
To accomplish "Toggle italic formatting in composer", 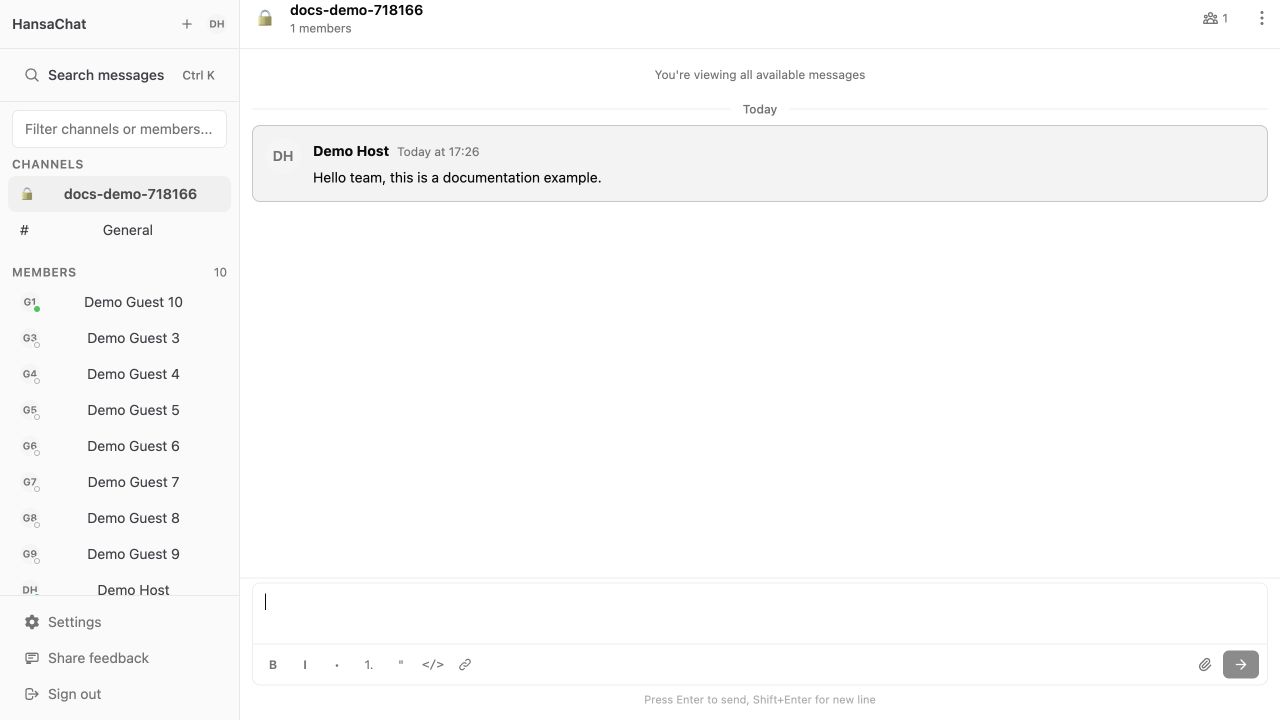I will (x=305, y=665).
